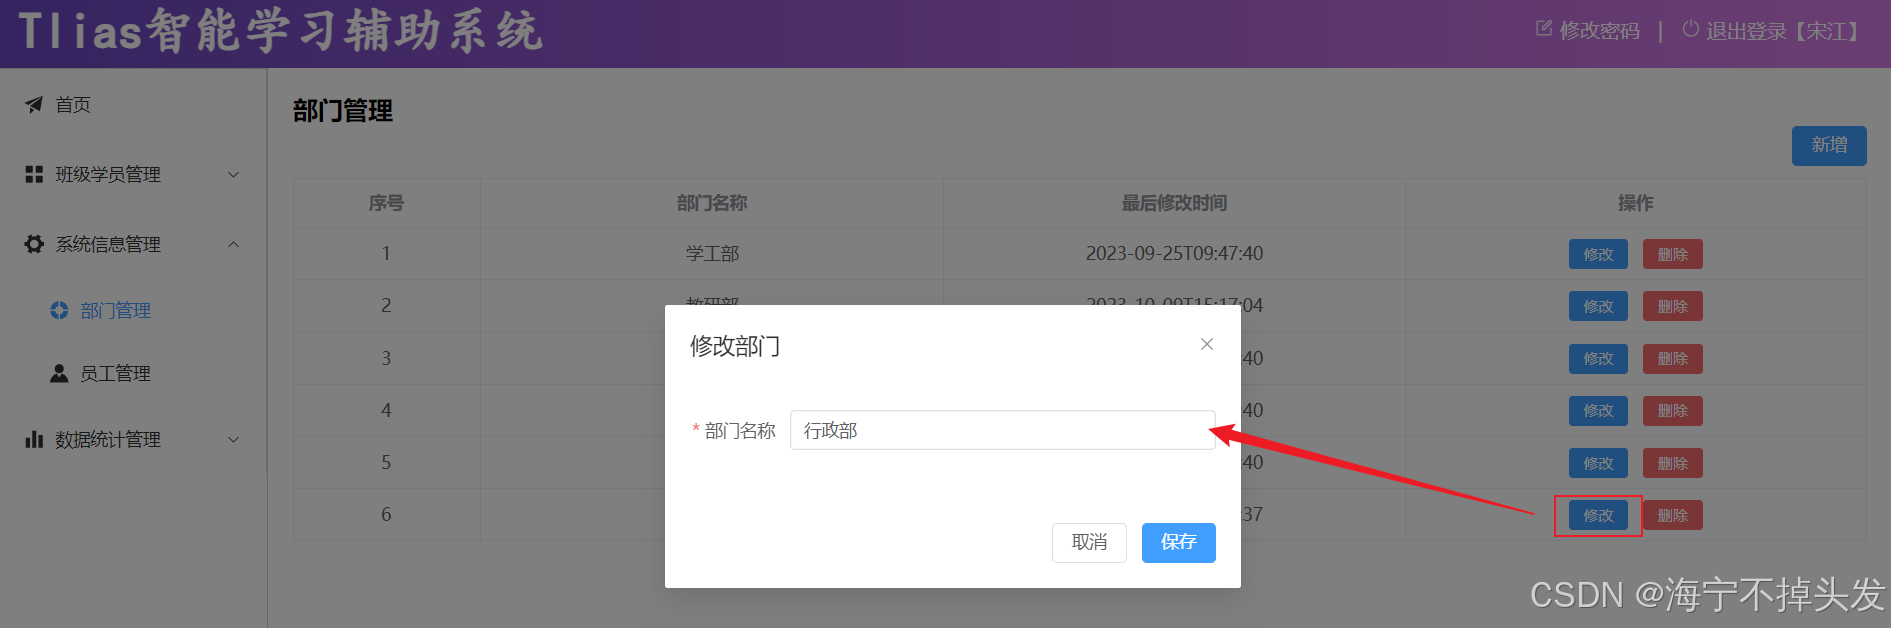The image size is (1891, 628).
Task: Click 删除 button in row 4
Action: (x=1672, y=410)
